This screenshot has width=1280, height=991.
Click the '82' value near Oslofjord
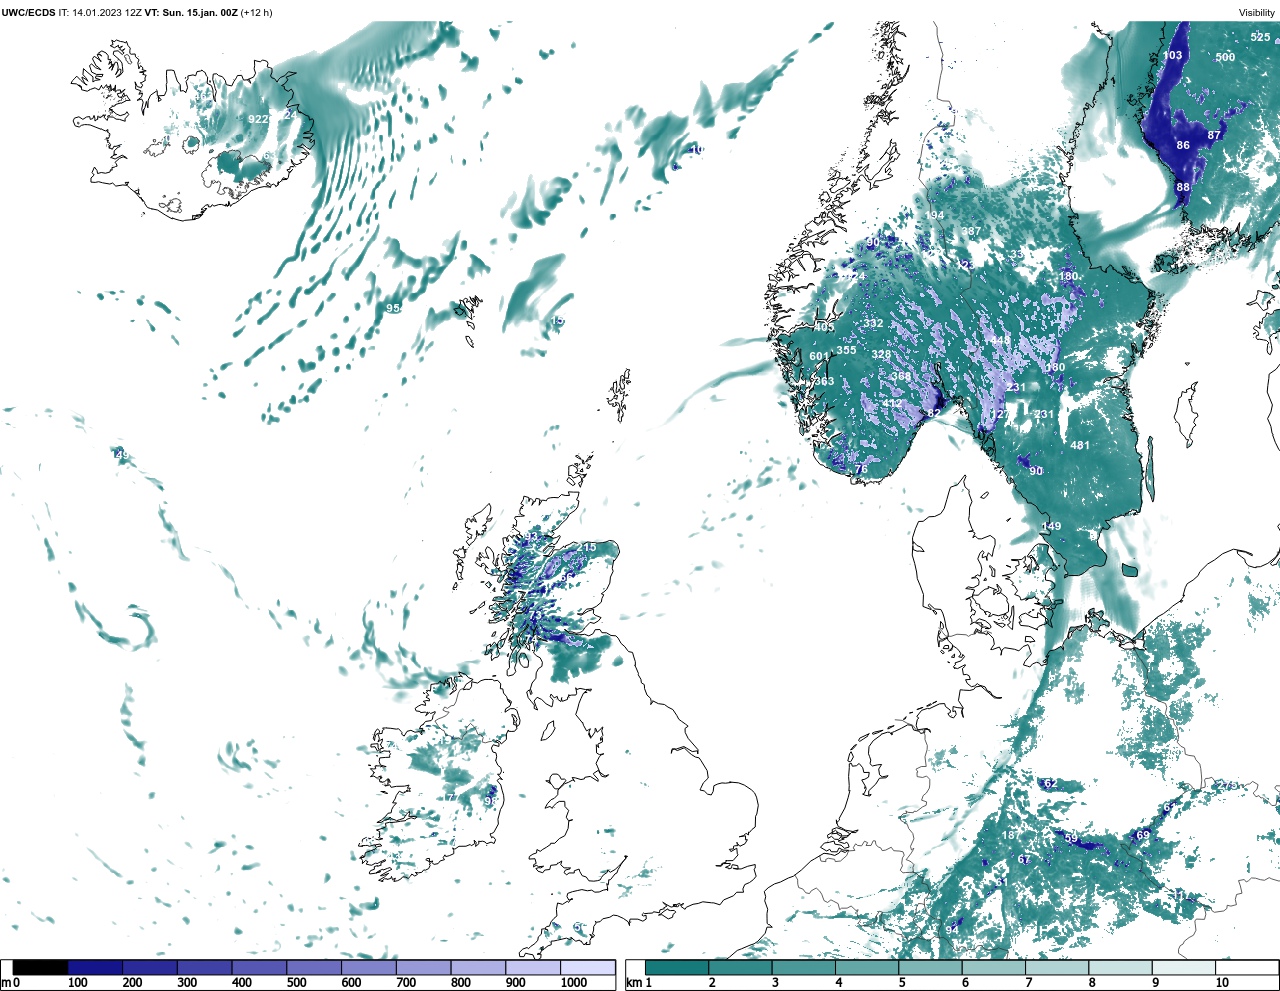click(934, 413)
